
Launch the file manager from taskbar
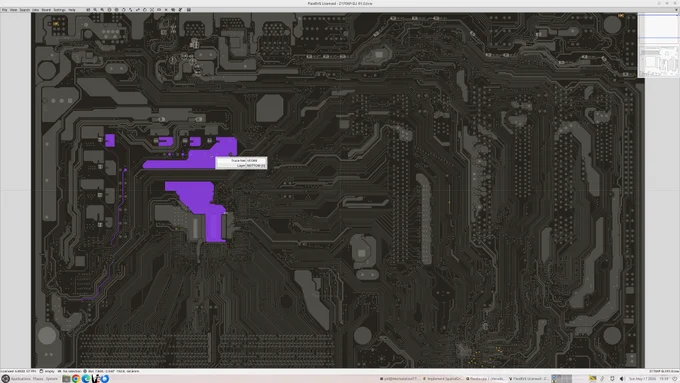66,379
